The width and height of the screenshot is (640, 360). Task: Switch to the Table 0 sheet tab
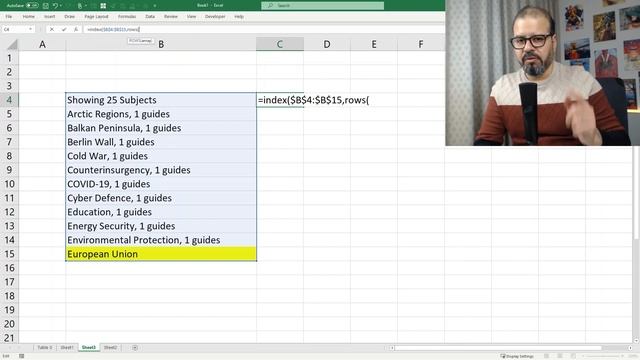[x=45, y=348]
